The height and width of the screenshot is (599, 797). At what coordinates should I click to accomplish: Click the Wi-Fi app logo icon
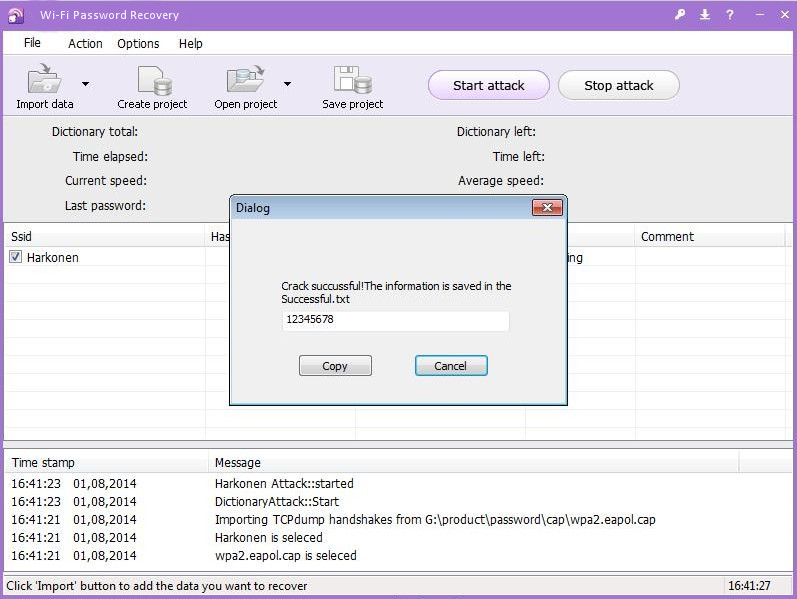point(17,15)
